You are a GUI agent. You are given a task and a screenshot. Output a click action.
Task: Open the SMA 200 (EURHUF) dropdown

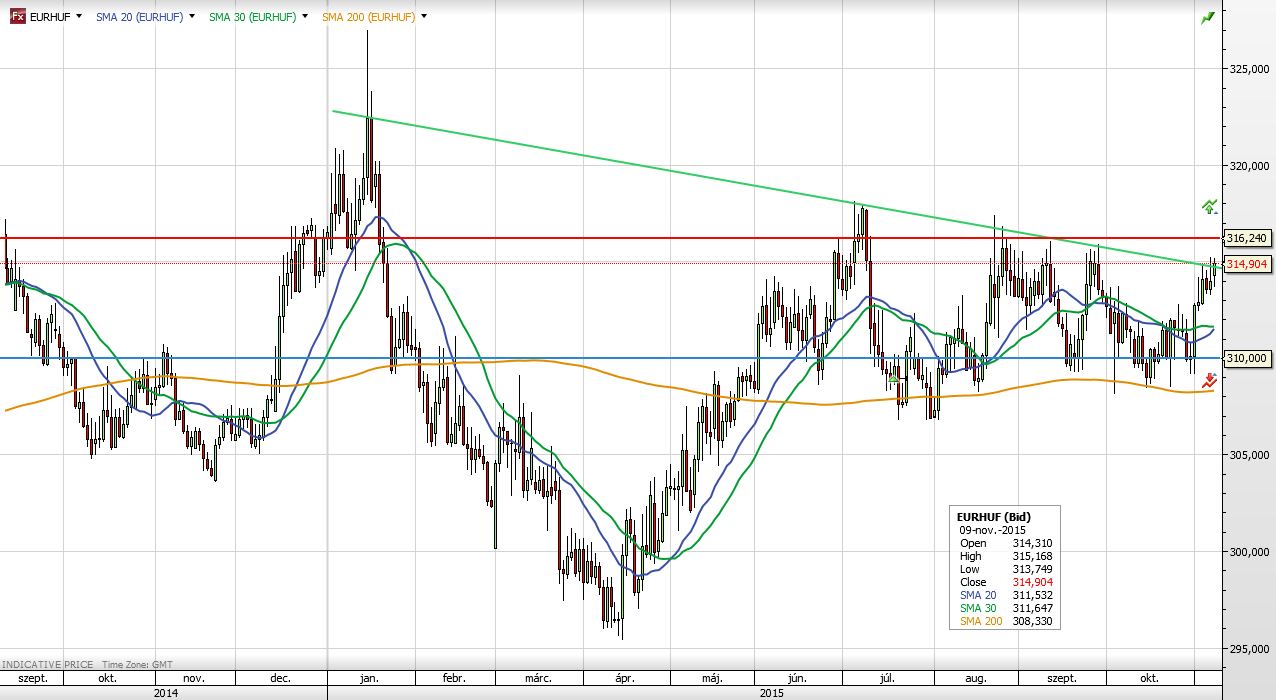424,17
